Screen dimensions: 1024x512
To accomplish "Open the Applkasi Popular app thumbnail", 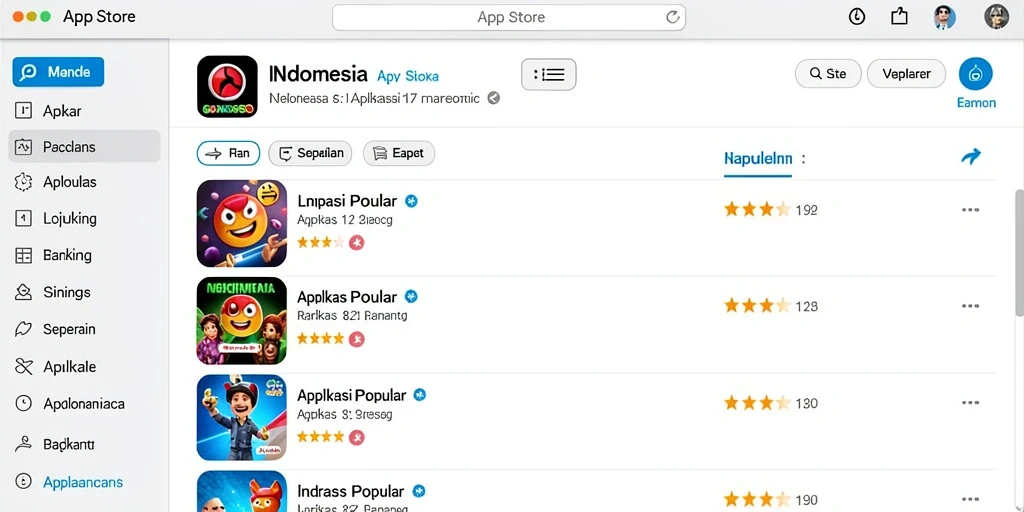I will 242,417.
